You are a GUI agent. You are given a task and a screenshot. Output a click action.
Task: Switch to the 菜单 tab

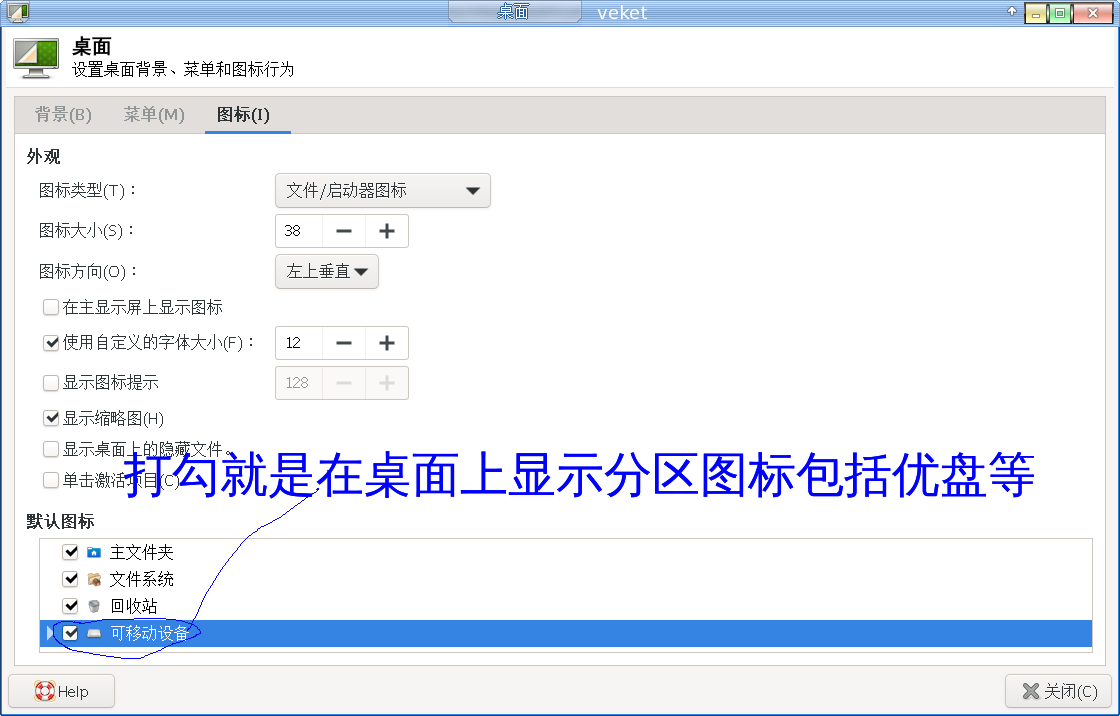click(x=154, y=115)
